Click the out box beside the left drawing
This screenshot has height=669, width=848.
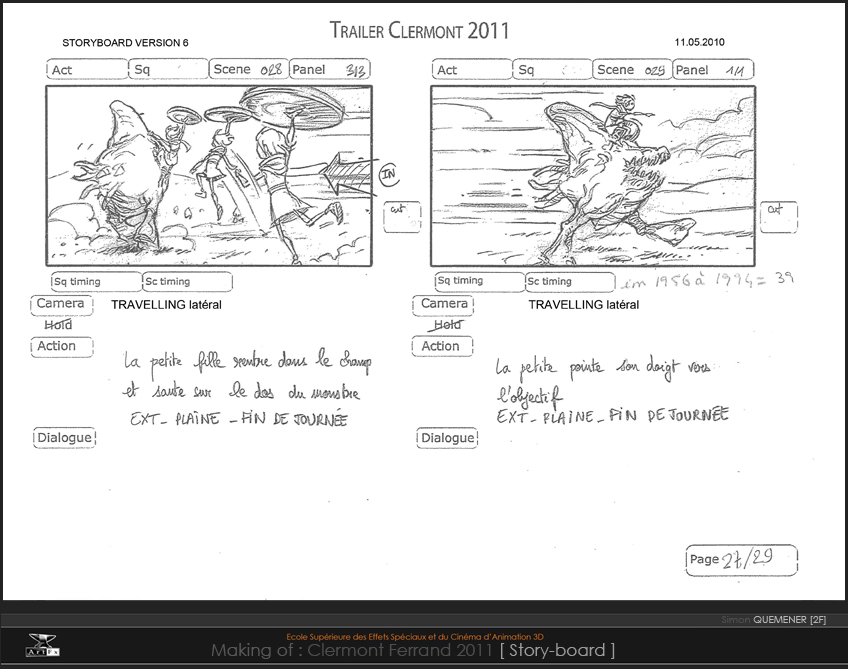click(403, 217)
